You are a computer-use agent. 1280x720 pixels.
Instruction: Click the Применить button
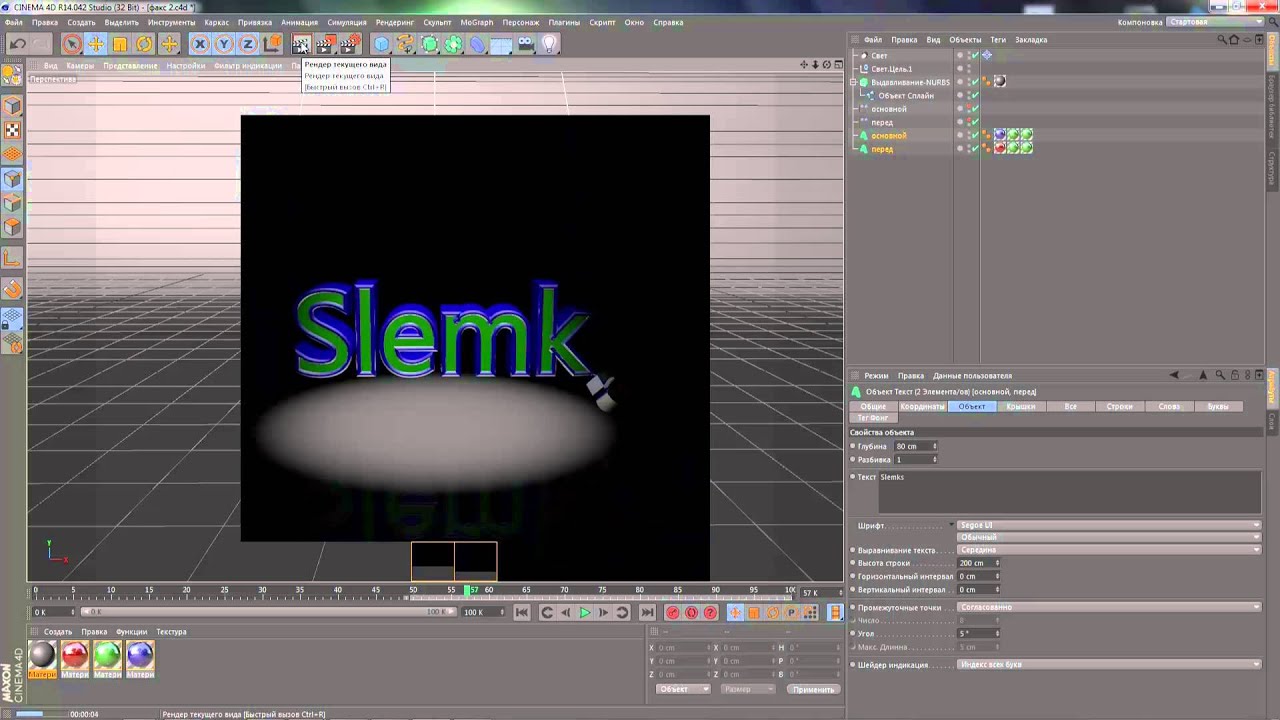[812, 689]
